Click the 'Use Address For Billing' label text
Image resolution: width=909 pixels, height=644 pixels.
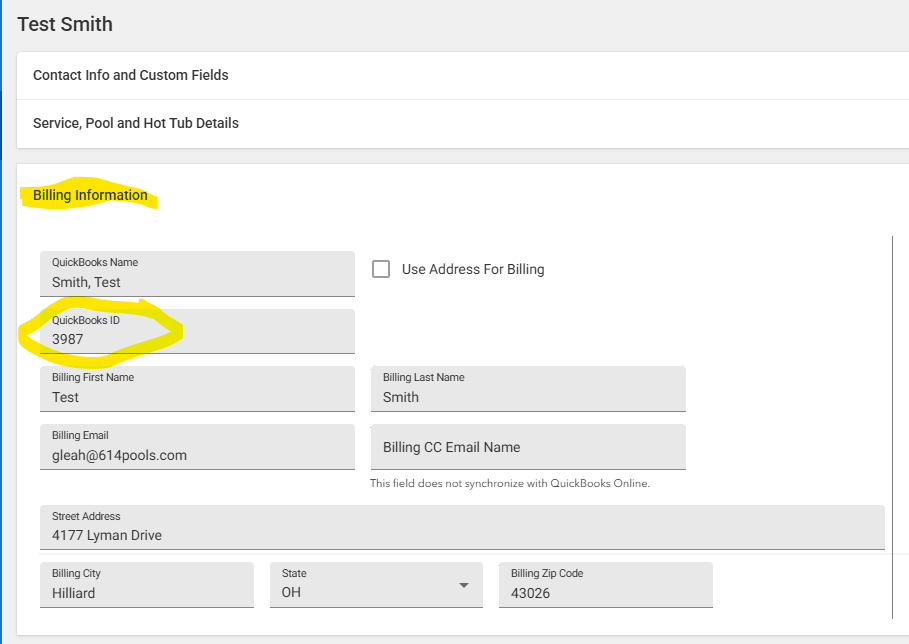pos(472,269)
